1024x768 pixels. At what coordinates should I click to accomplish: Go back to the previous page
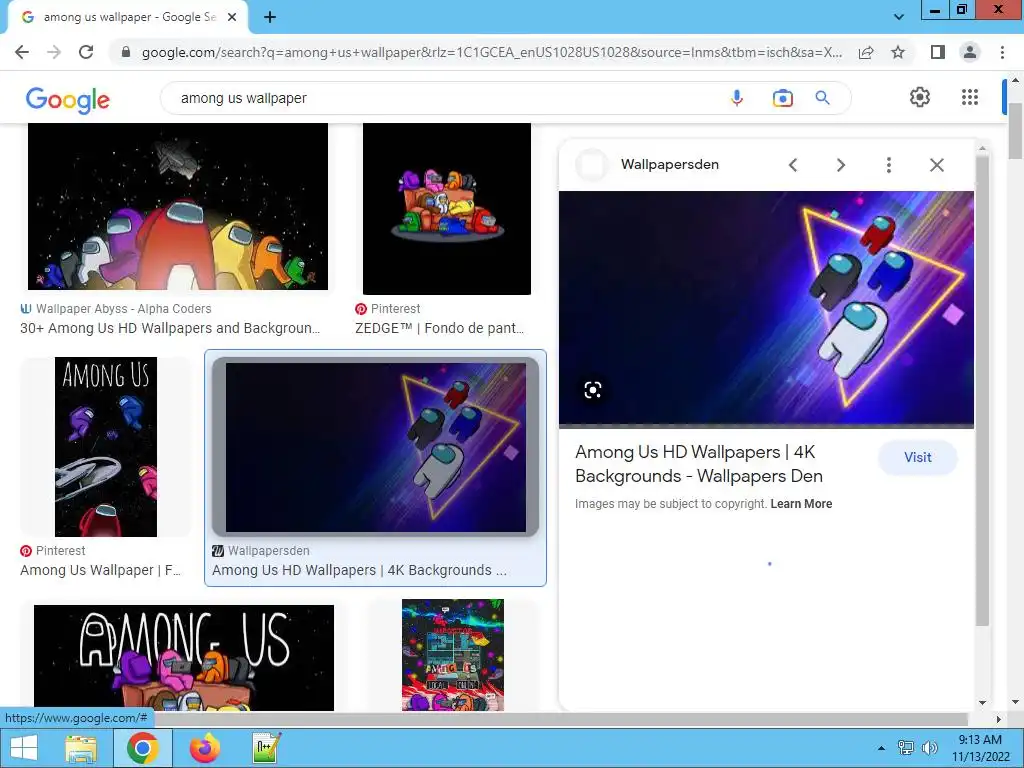[x=22, y=52]
